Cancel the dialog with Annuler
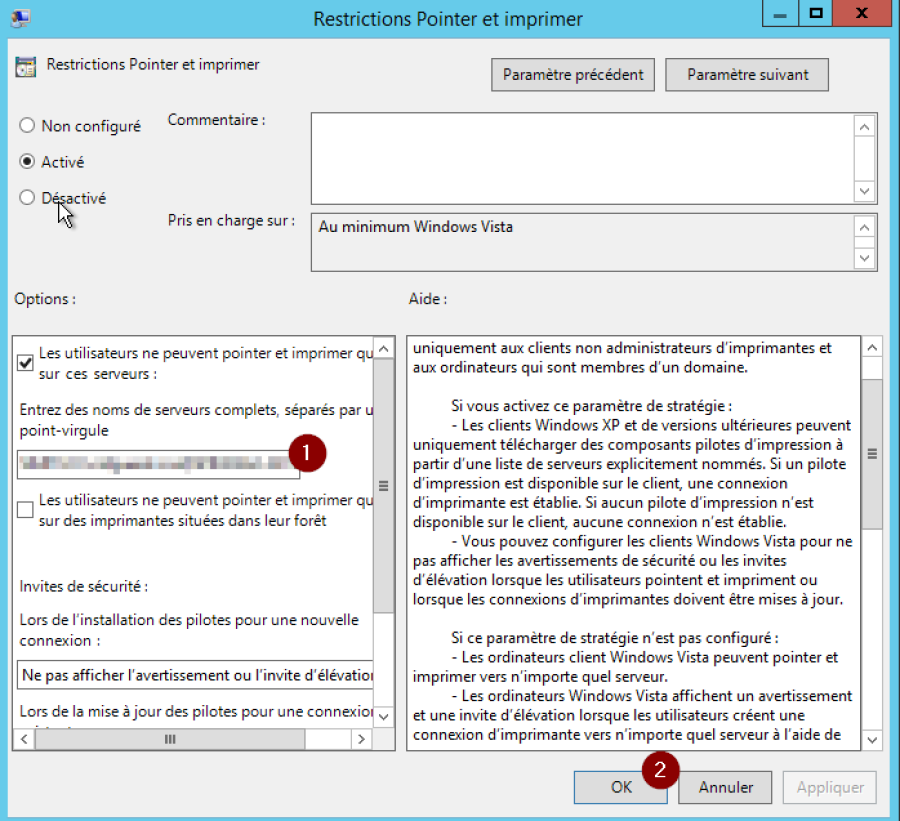This screenshot has width=900, height=821. 726,787
